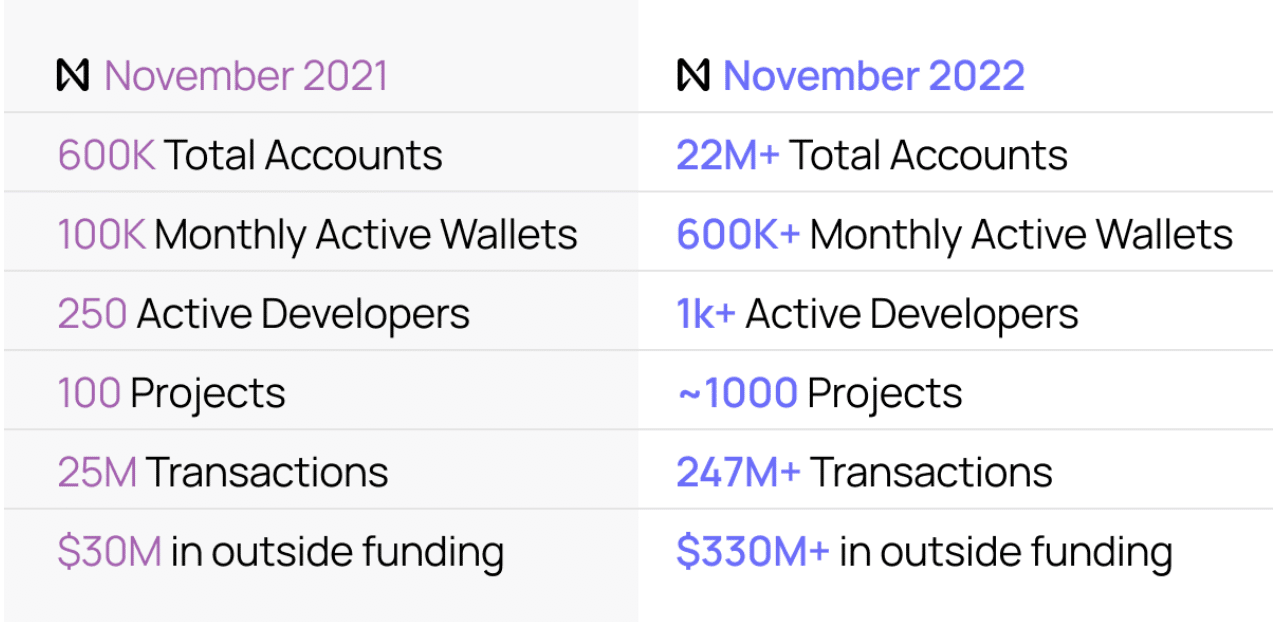Click the blue $330M+ amount
The image size is (1284, 622).
(753, 552)
